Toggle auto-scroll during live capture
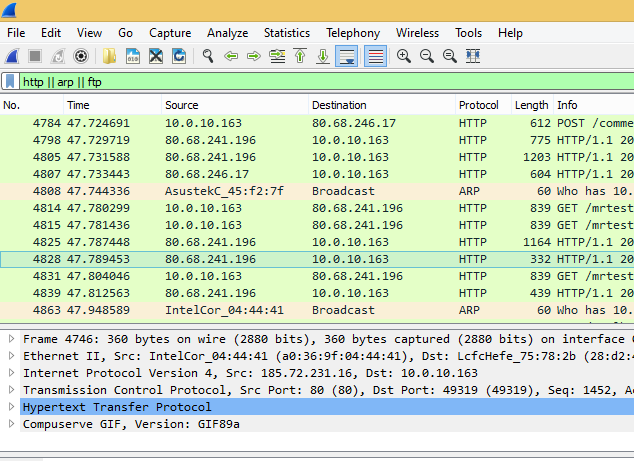This screenshot has height=461, width=634. [x=347, y=56]
